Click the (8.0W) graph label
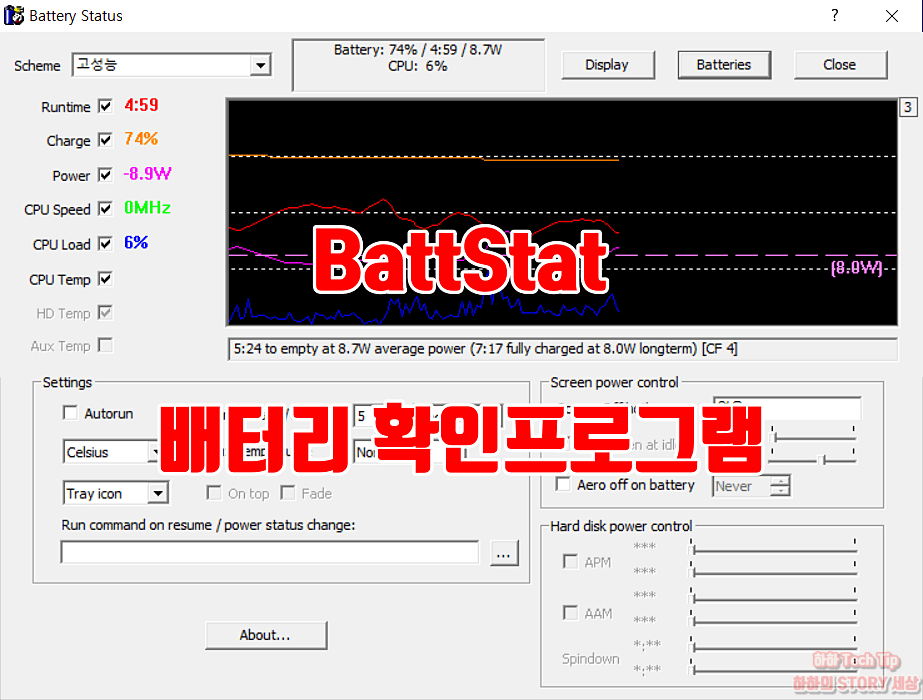The height and width of the screenshot is (700, 923). [x=856, y=268]
